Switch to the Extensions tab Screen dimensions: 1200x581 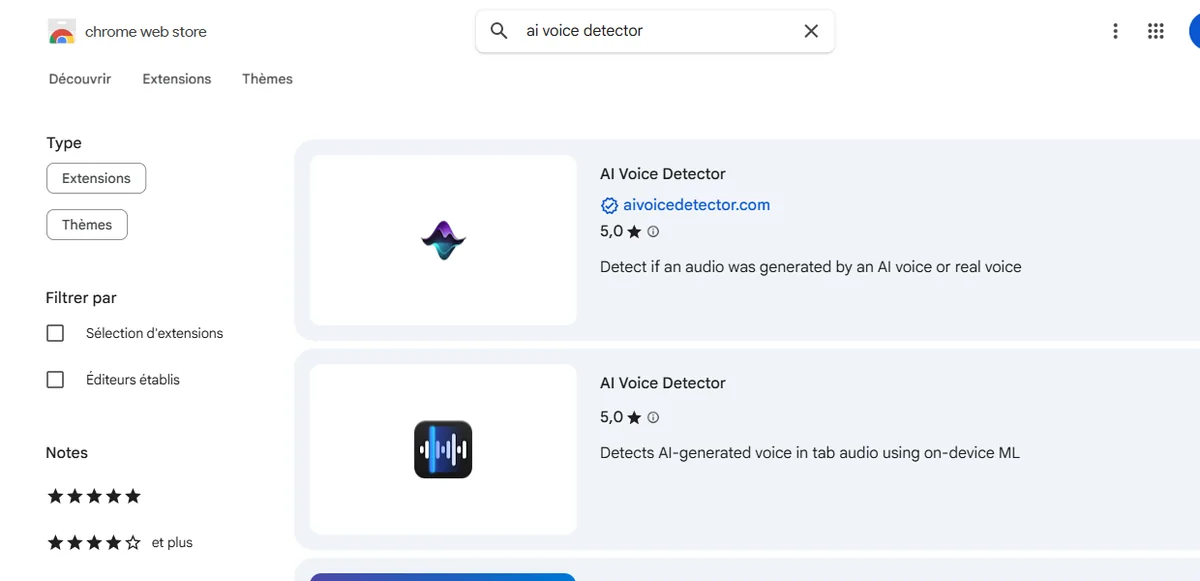(177, 79)
